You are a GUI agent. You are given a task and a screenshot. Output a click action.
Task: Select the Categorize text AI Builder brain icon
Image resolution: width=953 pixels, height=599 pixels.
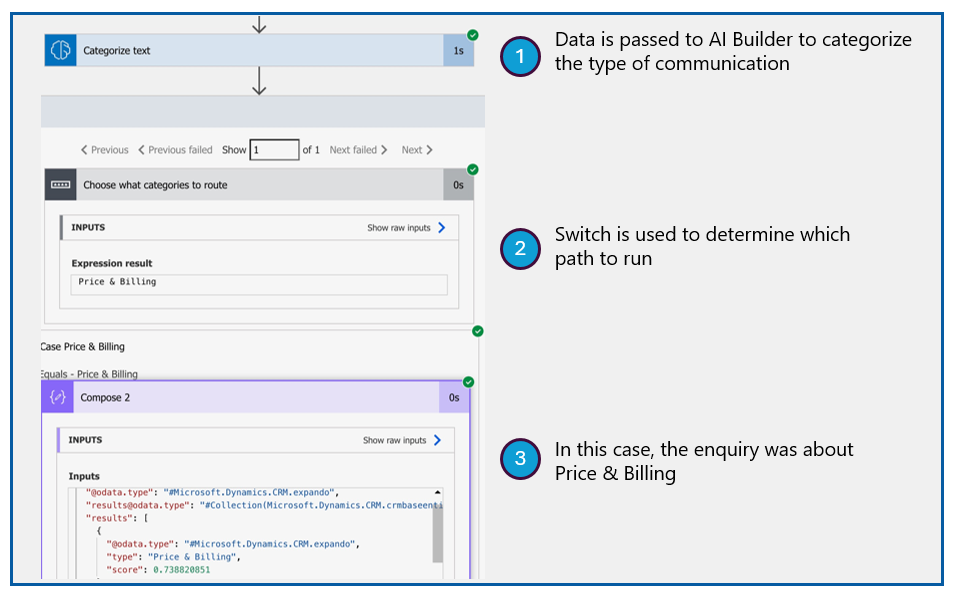(x=59, y=50)
